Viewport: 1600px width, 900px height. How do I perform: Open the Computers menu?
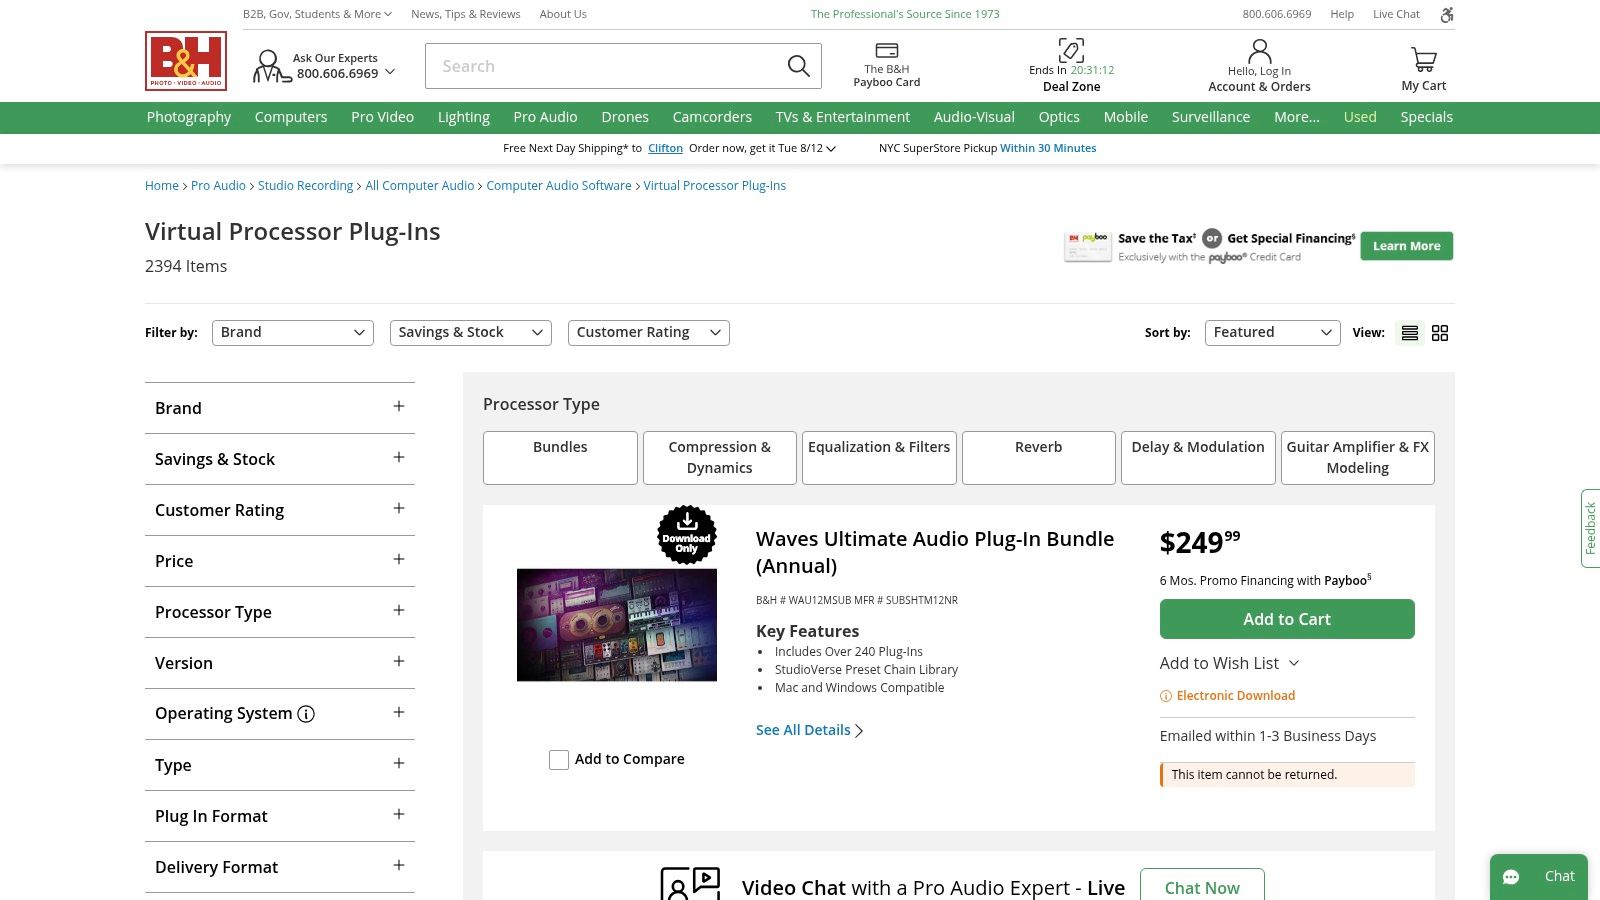291,117
